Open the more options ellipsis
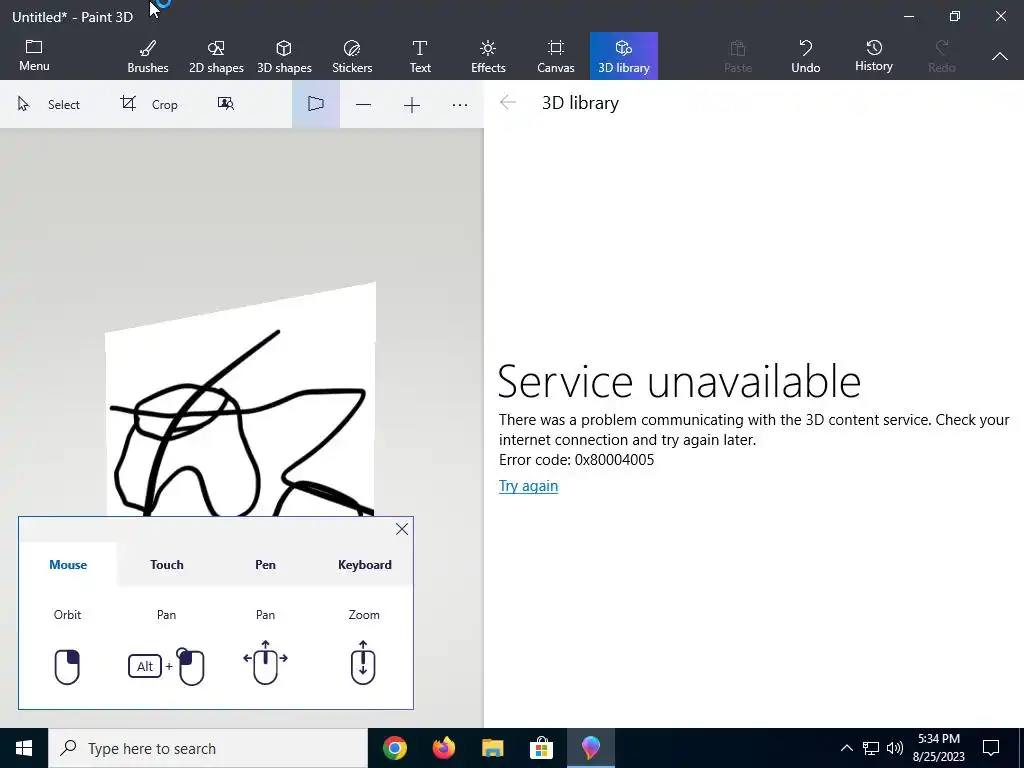1024x768 pixels. point(460,104)
